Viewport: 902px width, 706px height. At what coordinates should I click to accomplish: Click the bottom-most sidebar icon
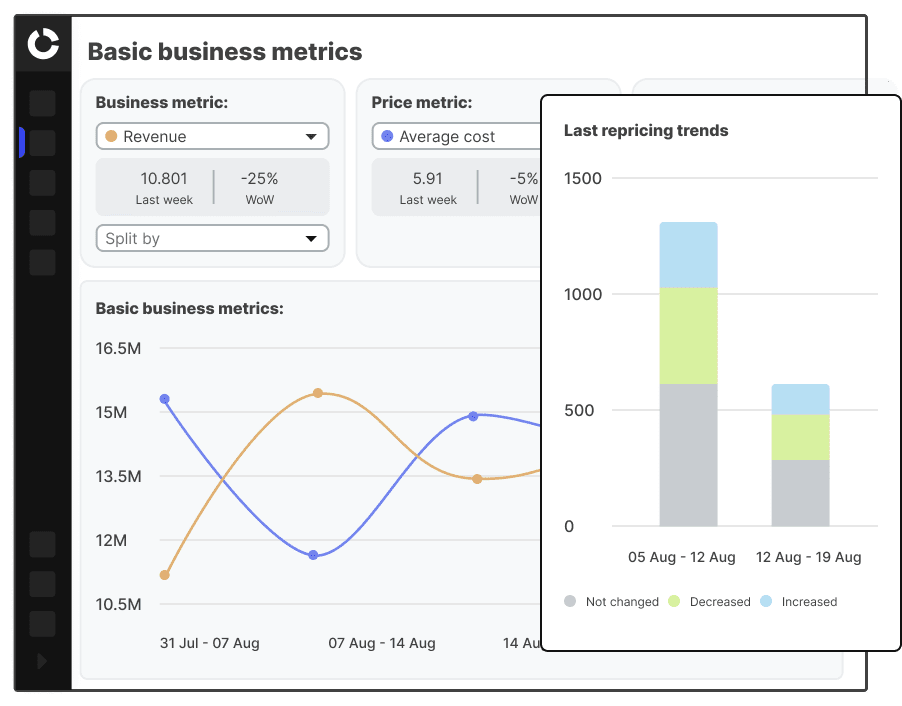(42, 623)
